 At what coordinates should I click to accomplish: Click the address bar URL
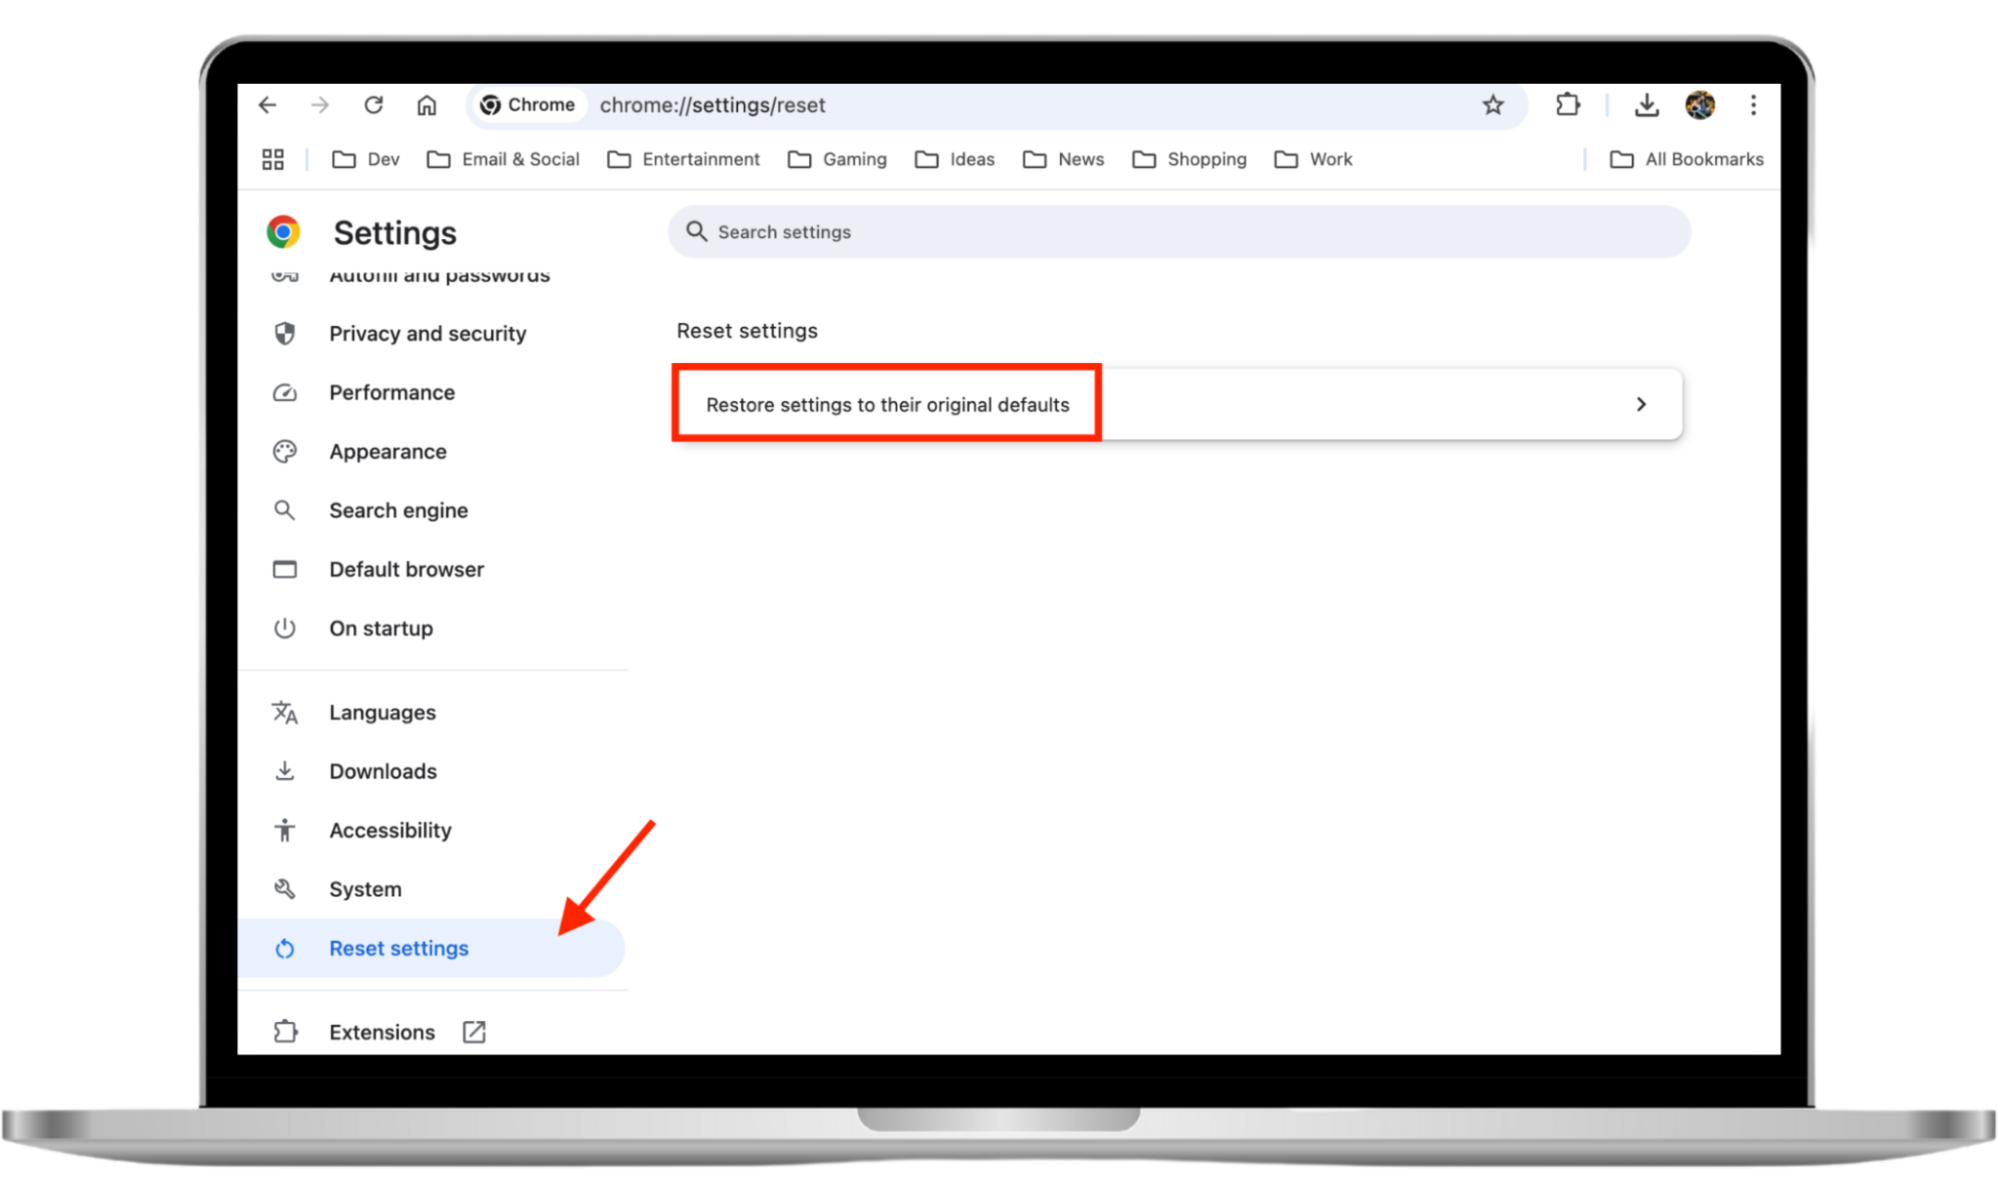[x=712, y=105]
